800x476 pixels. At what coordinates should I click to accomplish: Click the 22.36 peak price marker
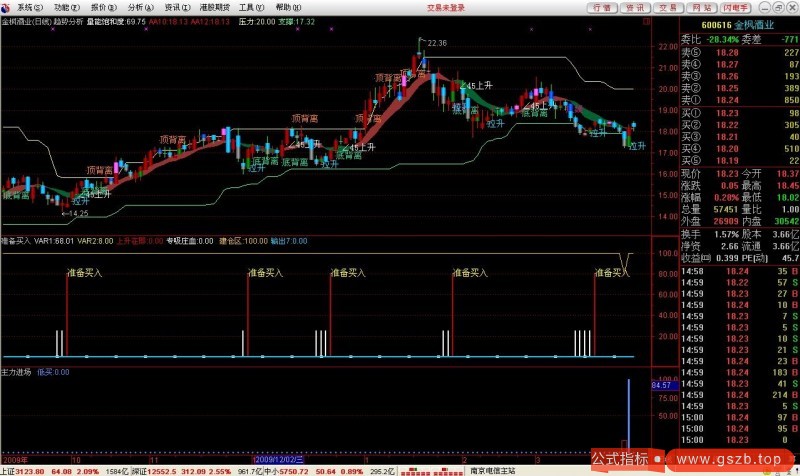(436, 43)
